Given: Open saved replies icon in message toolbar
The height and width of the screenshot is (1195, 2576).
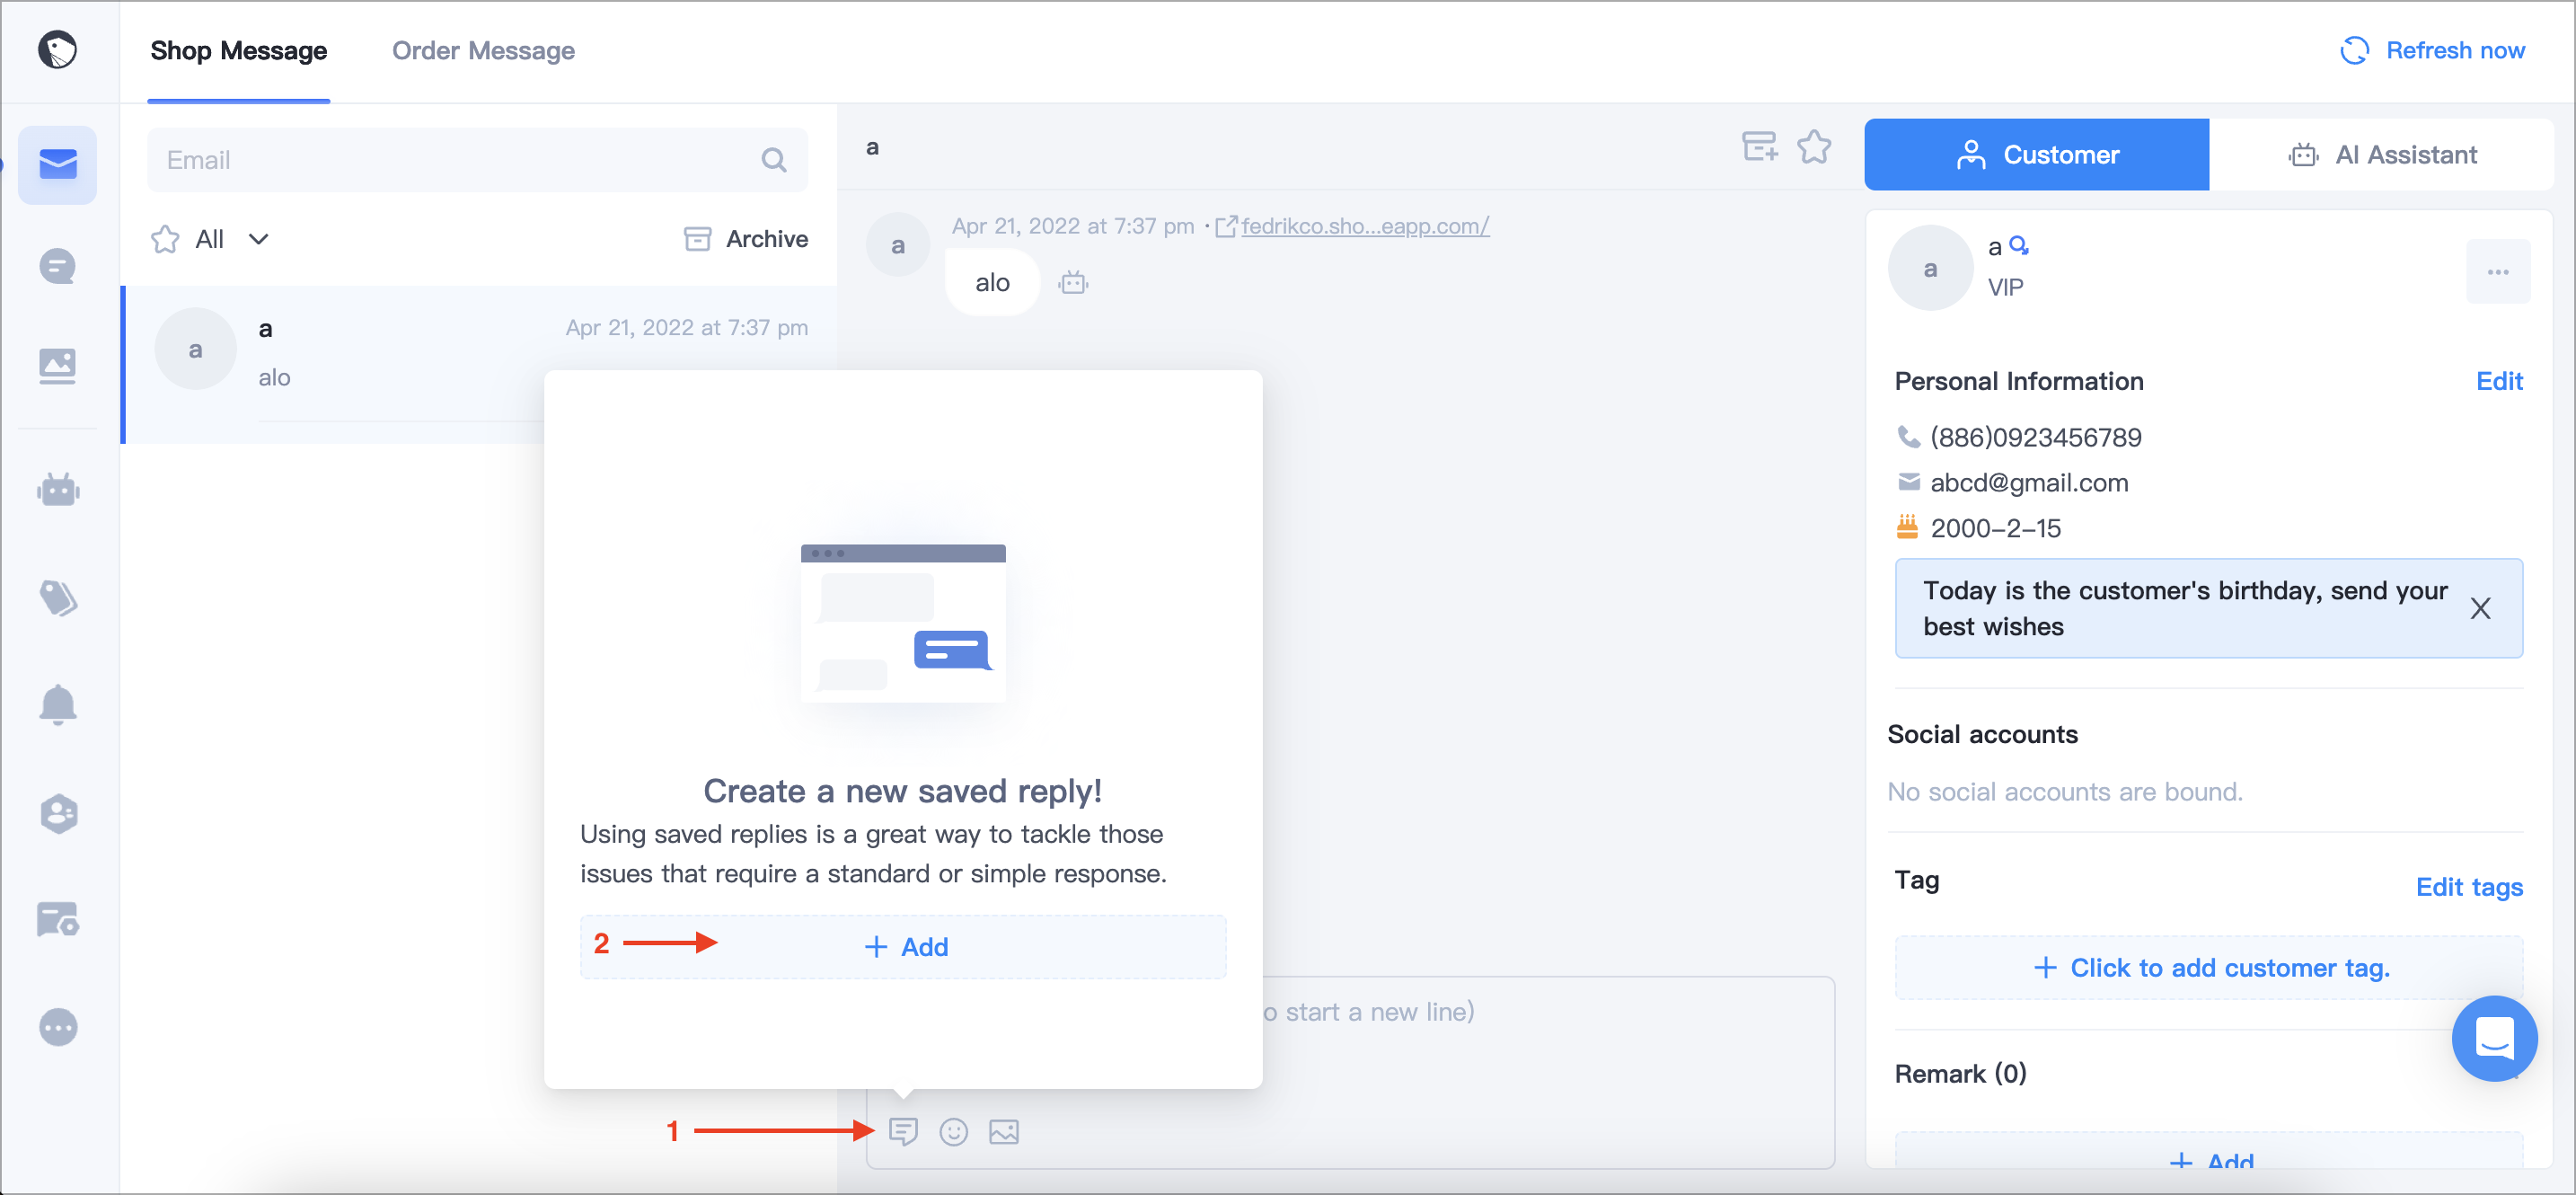Looking at the screenshot, I should tap(904, 1132).
